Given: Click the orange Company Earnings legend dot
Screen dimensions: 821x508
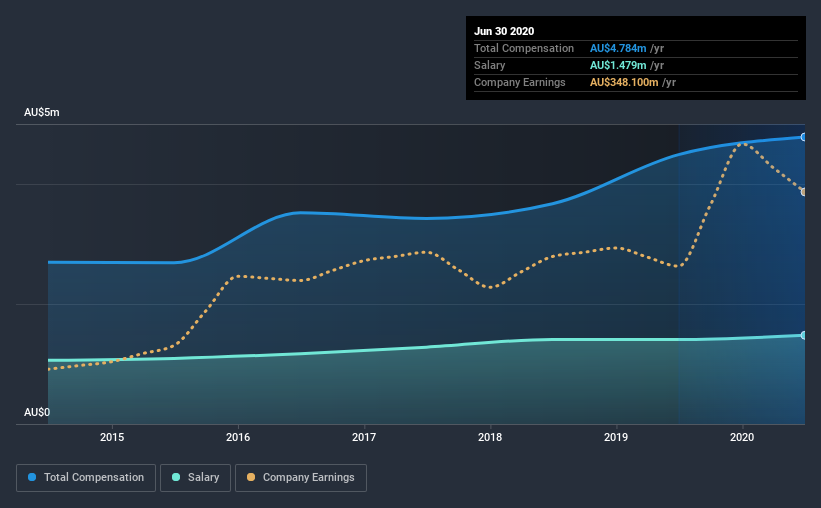Looking at the screenshot, I should [x=251, y=477].
